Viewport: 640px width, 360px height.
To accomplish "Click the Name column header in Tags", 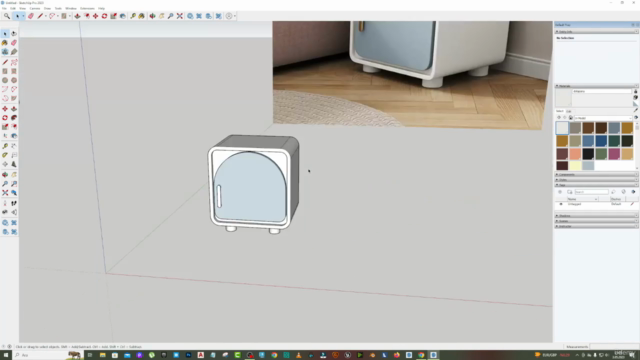I will tap(582, 199).
